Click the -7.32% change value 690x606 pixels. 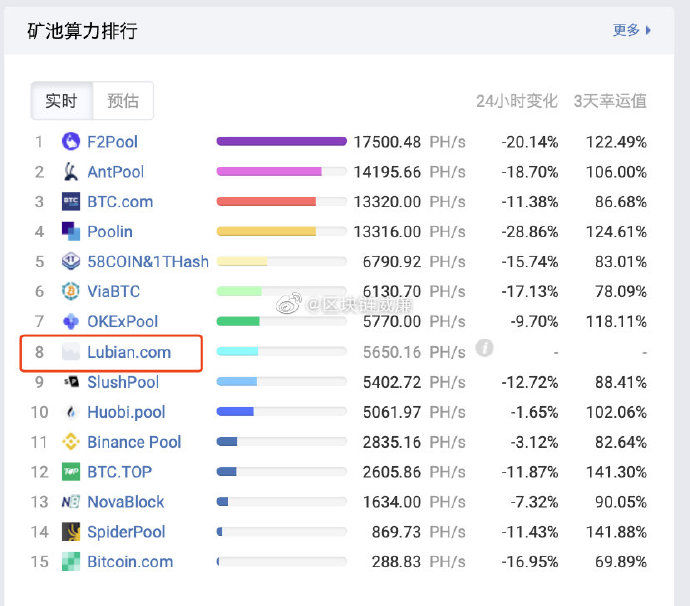pyautogui.click(x=534, y=502)
